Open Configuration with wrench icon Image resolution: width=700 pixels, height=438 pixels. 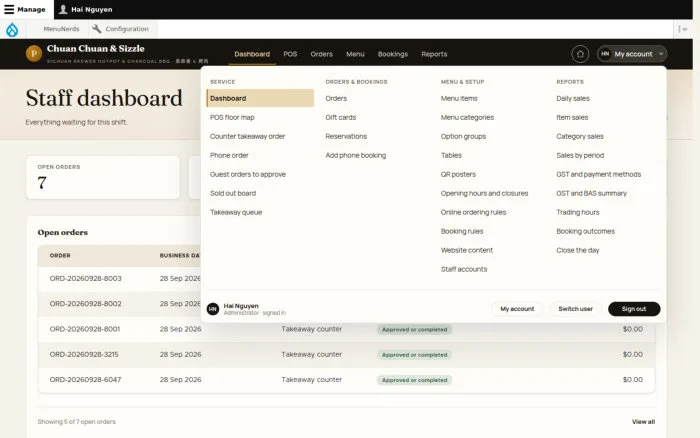(121, 29)
